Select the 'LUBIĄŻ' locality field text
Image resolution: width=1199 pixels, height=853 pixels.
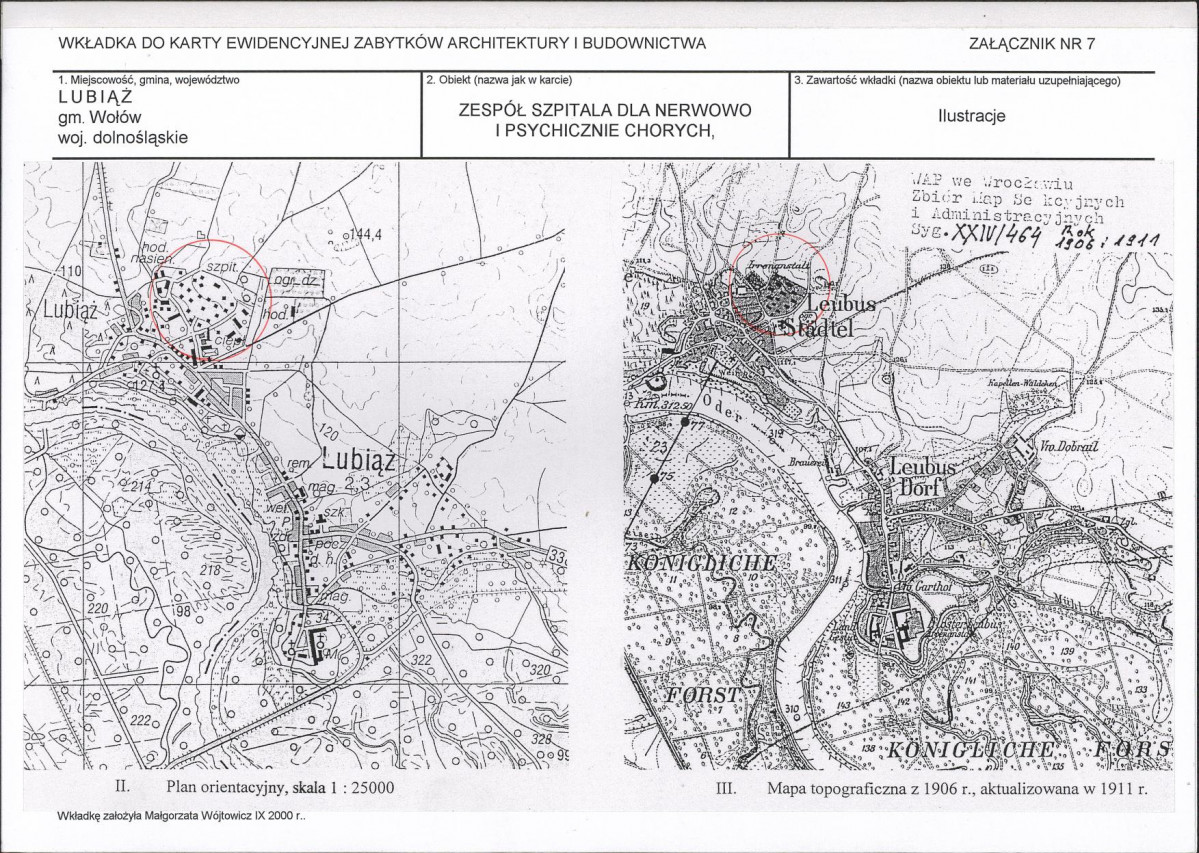tap(96, 98)
